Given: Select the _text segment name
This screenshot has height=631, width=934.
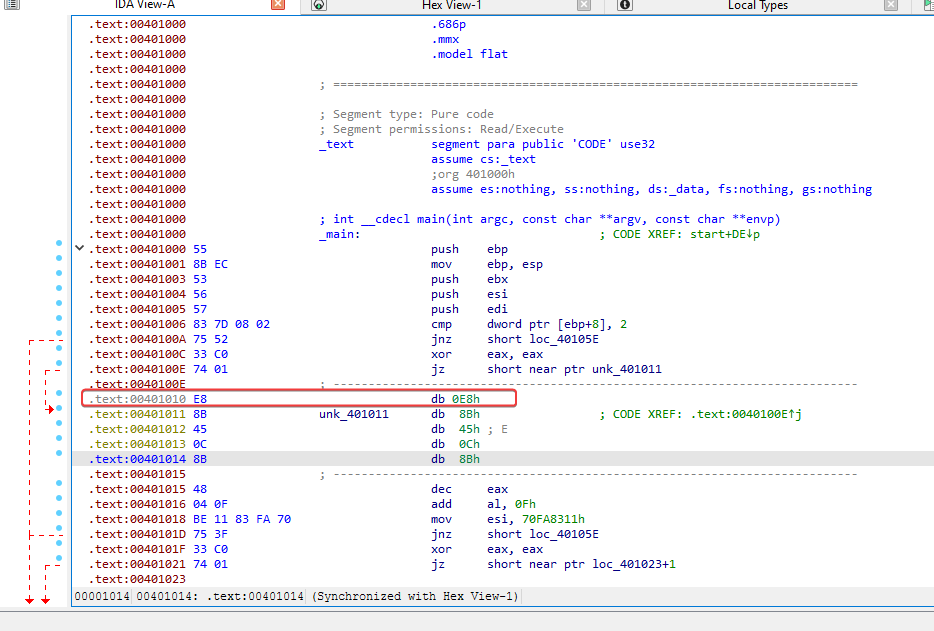Looking at the screenshot, I should pyautogui.click(x=336, y=144).
